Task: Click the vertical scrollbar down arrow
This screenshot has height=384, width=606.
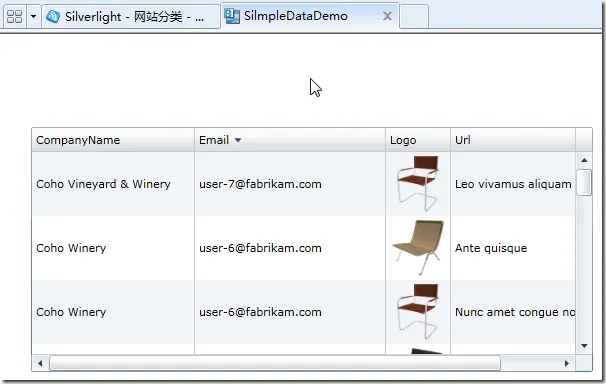Action: pos(584,346)
